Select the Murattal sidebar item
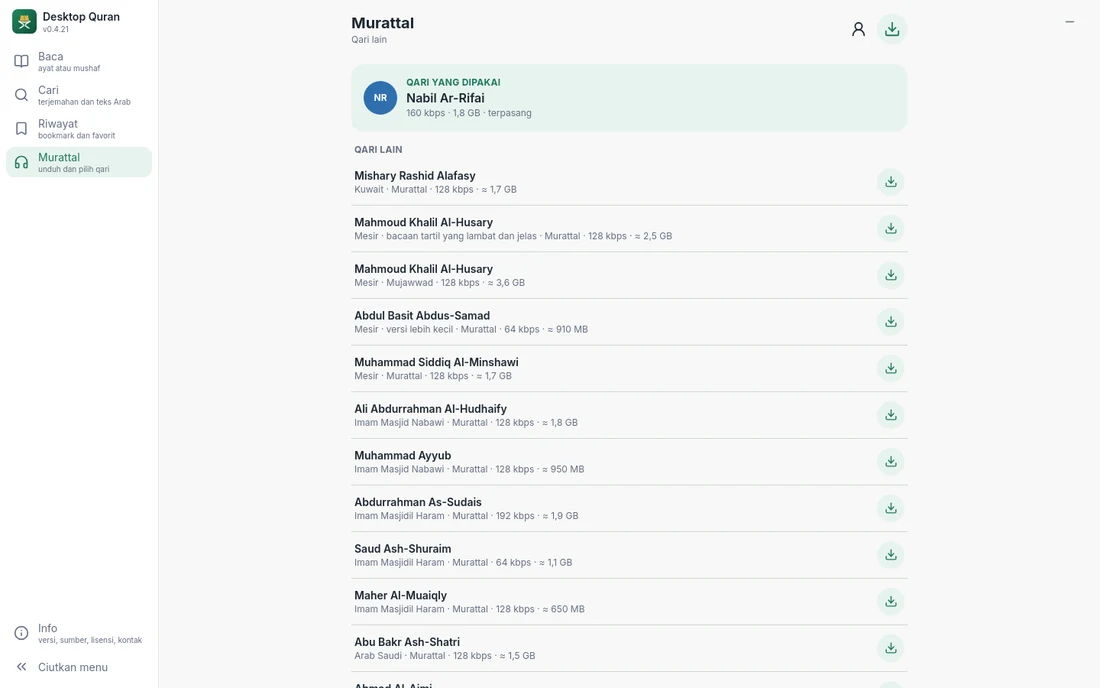Image resolution: width=1100 pixels, height=688 pixels. point(79,163)
